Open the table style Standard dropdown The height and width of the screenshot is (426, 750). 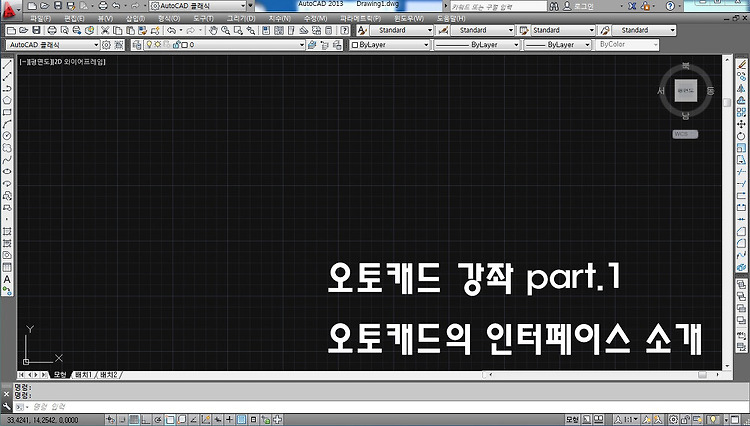point(563,30)
